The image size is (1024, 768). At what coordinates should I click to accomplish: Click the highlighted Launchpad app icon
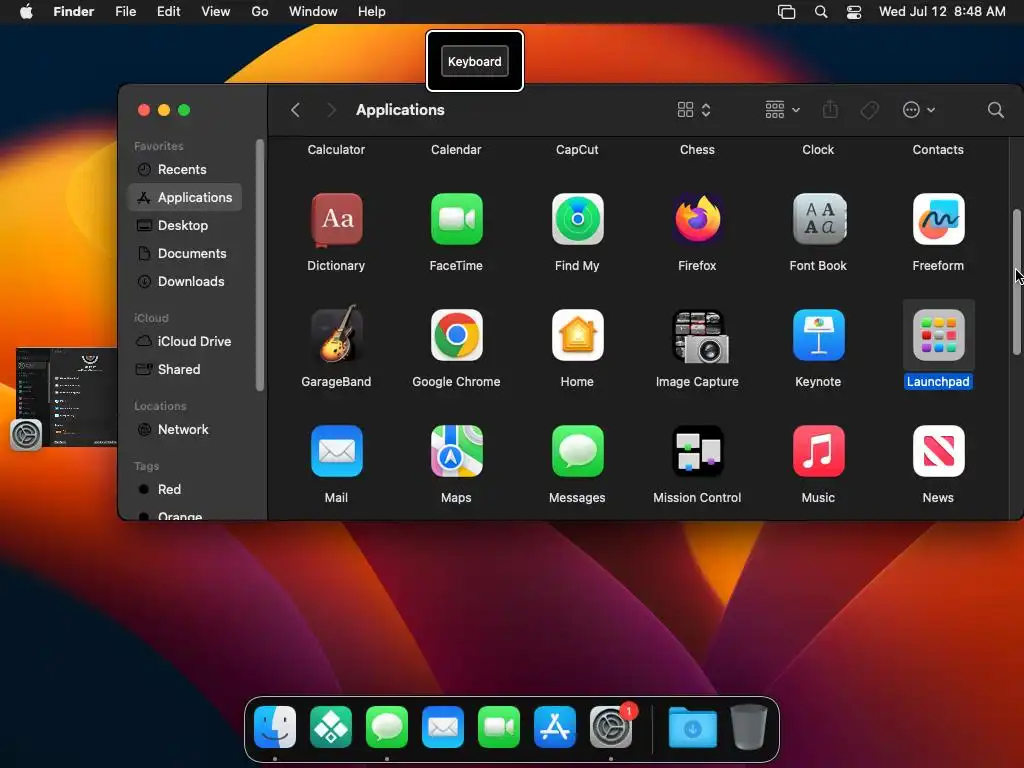[x=938, y=335]
